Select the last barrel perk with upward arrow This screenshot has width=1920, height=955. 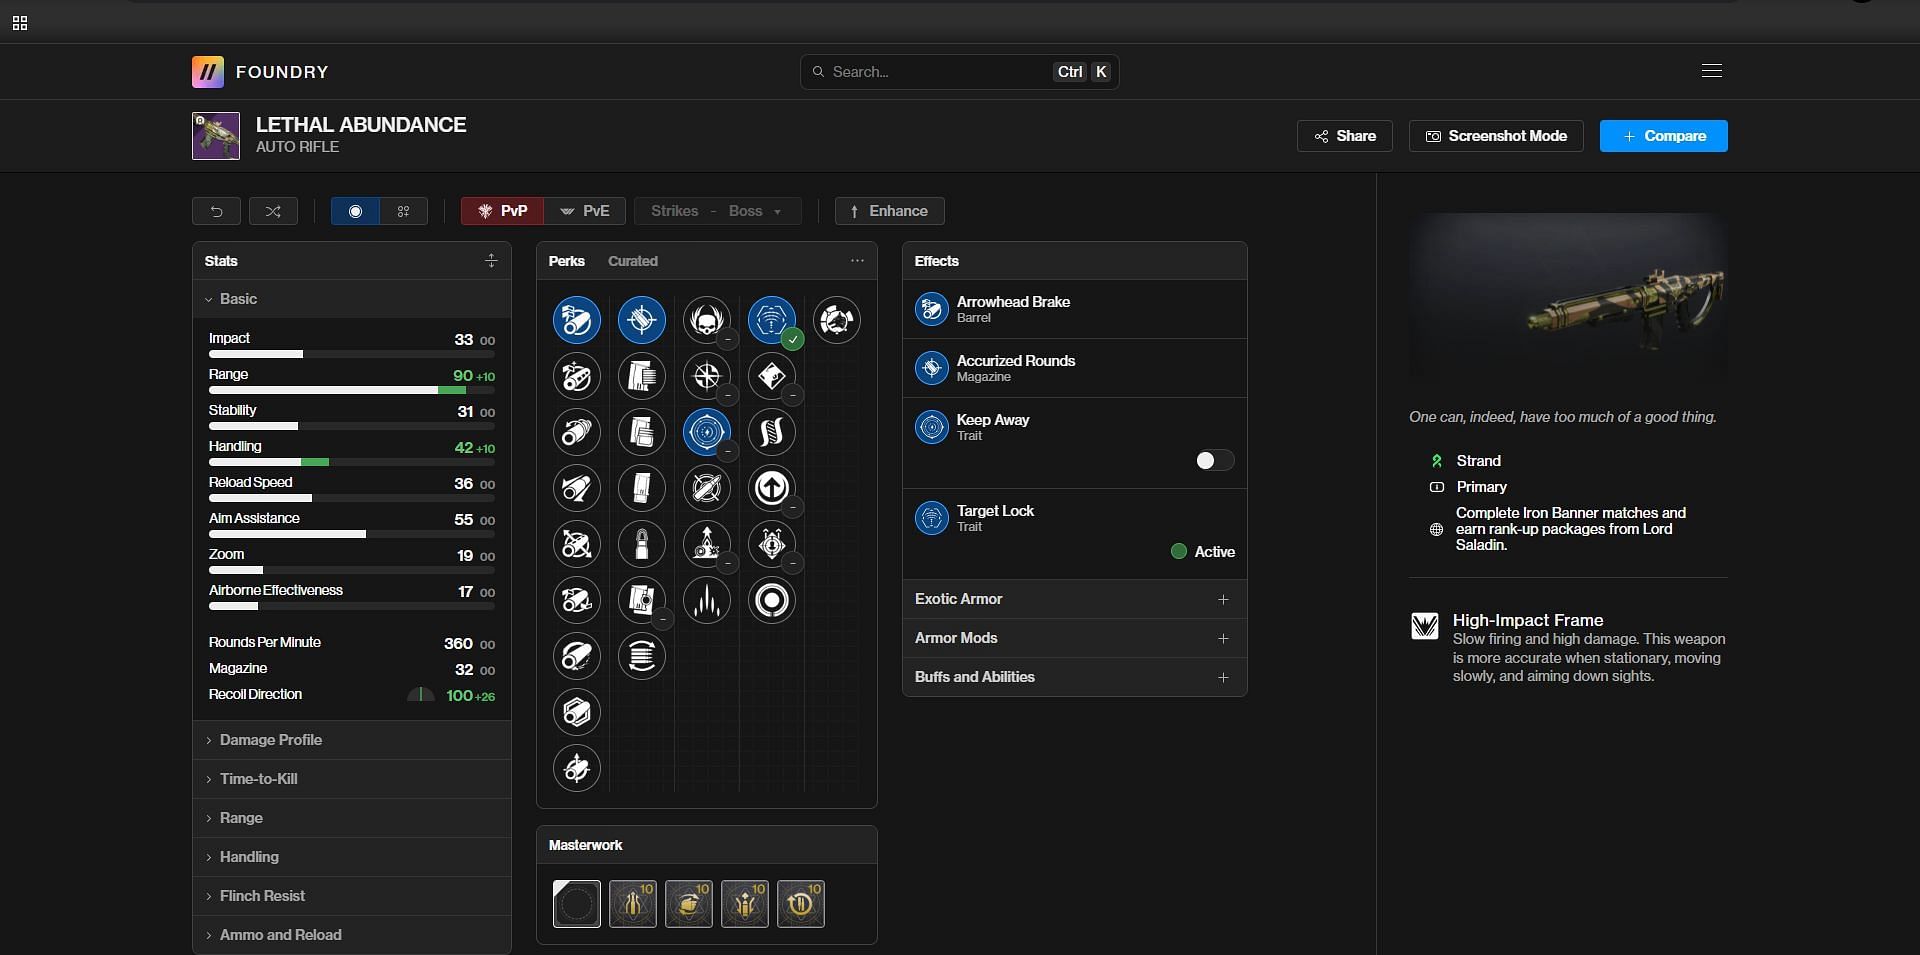tap(577, 768)
